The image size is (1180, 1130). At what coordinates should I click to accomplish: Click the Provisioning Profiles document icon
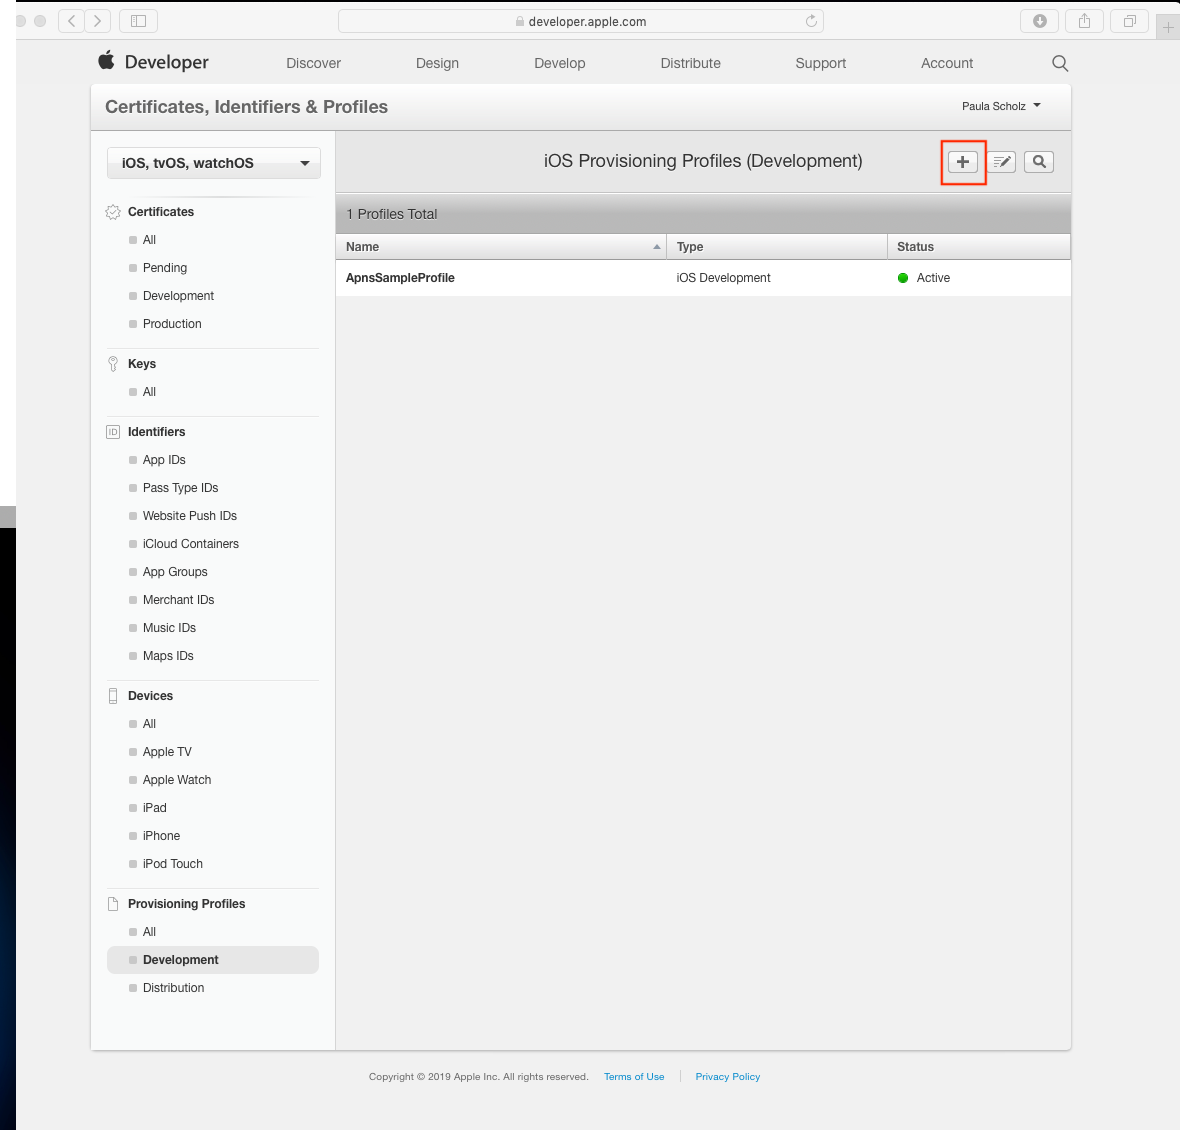113,904
